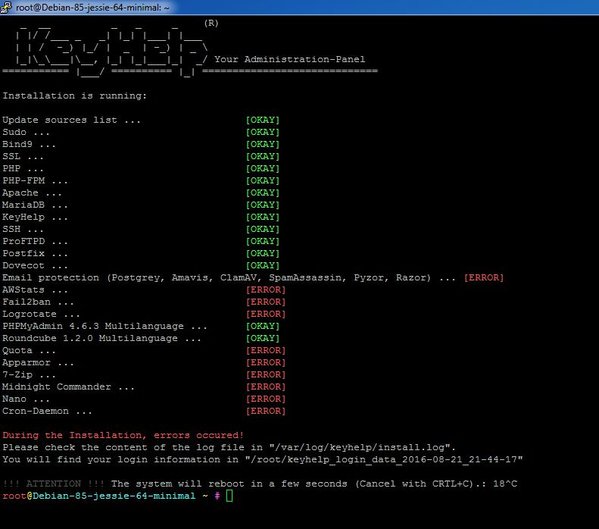Click the red ERROR status for Email protection

(484, 278)
